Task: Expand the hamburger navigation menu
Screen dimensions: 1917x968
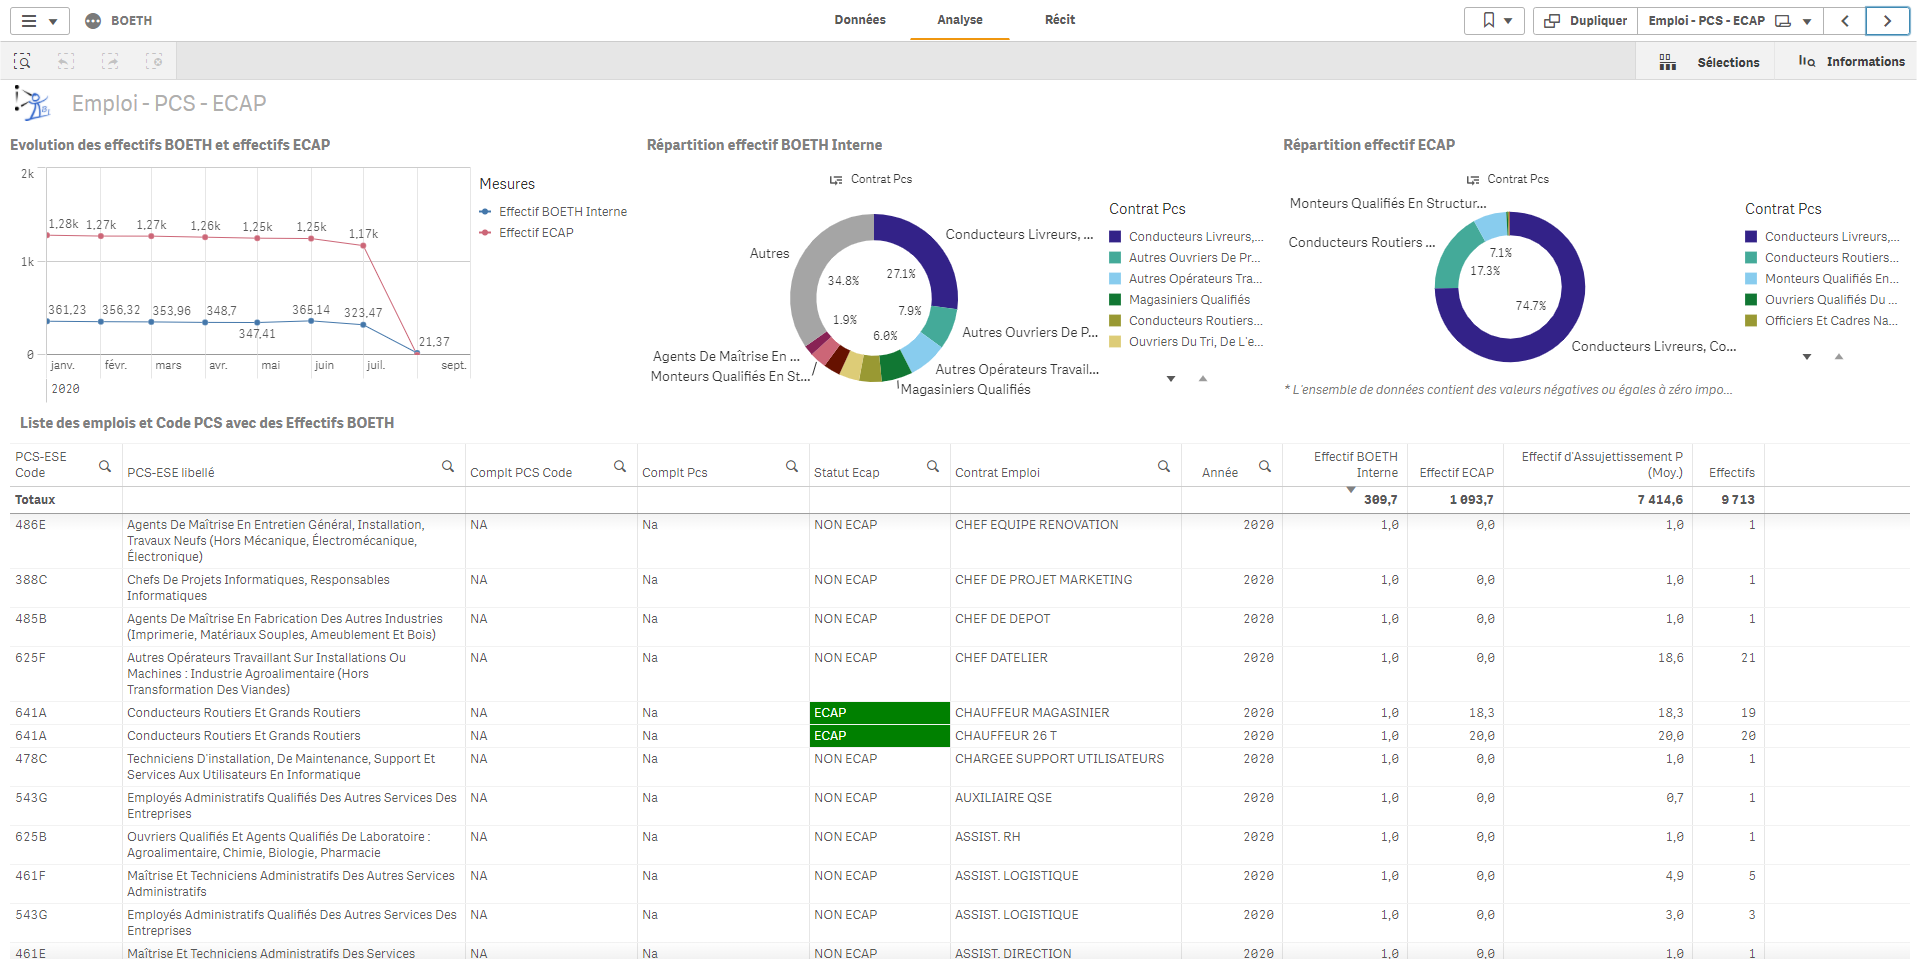Action: pyautogui.click(x=40, y=21)
